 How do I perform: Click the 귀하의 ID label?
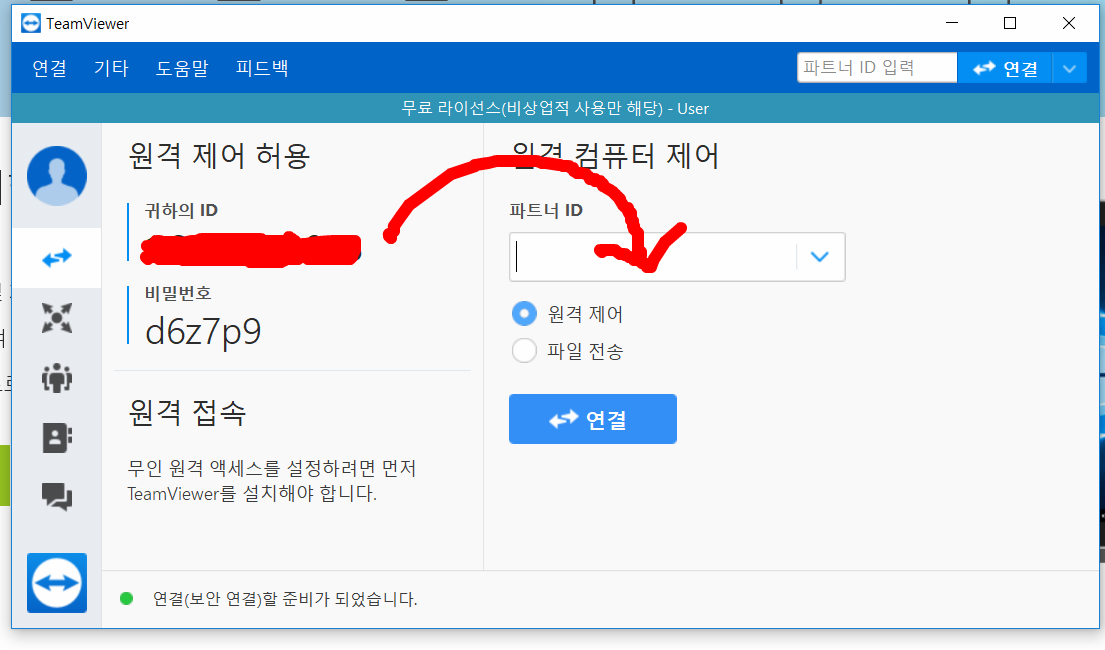(181, 210)
